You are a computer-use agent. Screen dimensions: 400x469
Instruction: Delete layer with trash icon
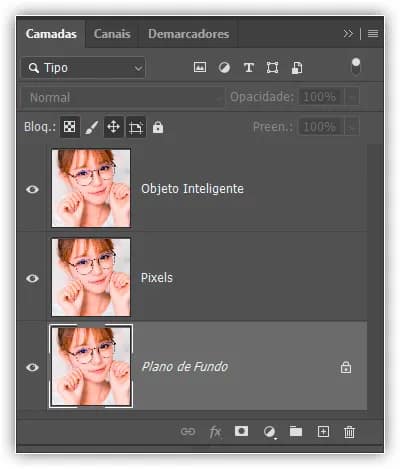tap(349, 432)
